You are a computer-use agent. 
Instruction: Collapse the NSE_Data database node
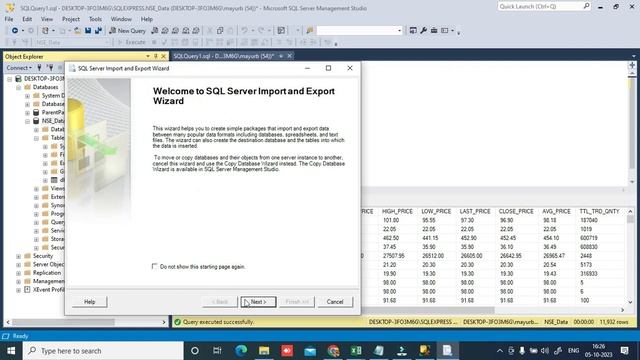click(28, 121)
